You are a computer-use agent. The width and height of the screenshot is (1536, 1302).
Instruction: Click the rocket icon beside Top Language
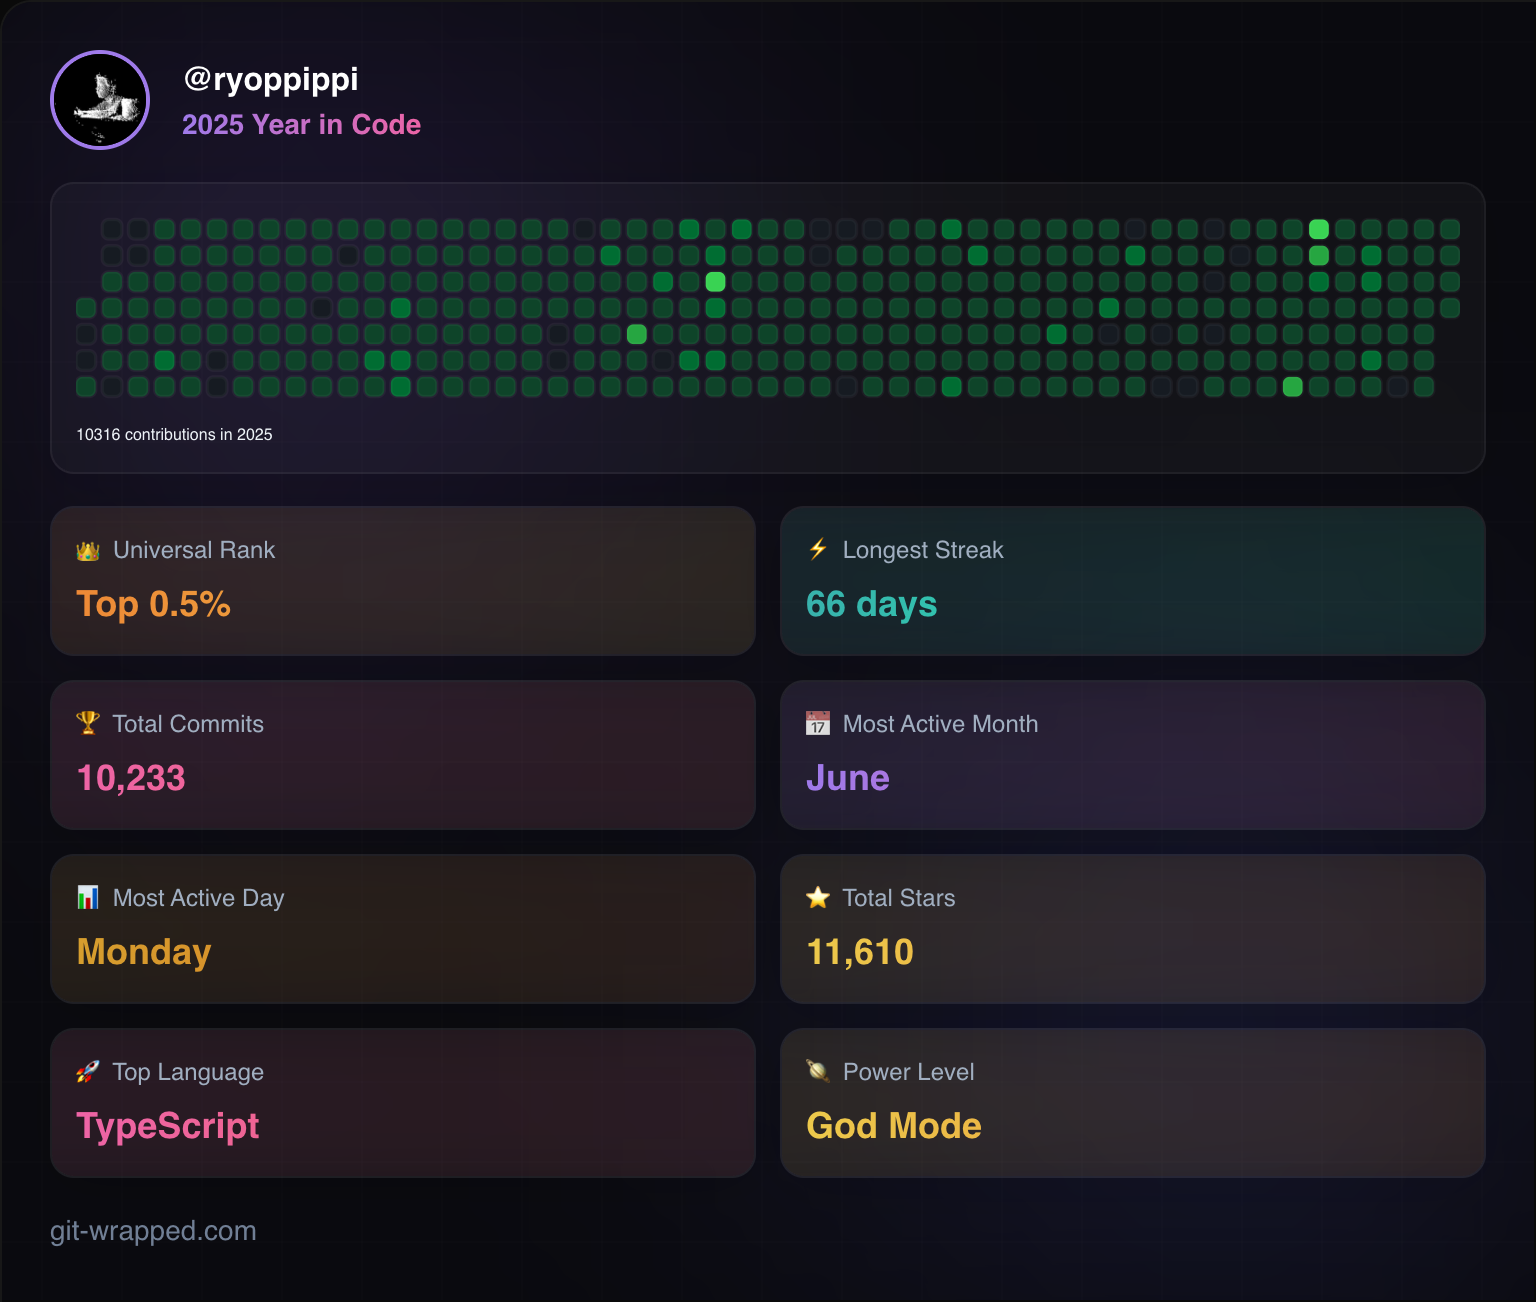88,1072
